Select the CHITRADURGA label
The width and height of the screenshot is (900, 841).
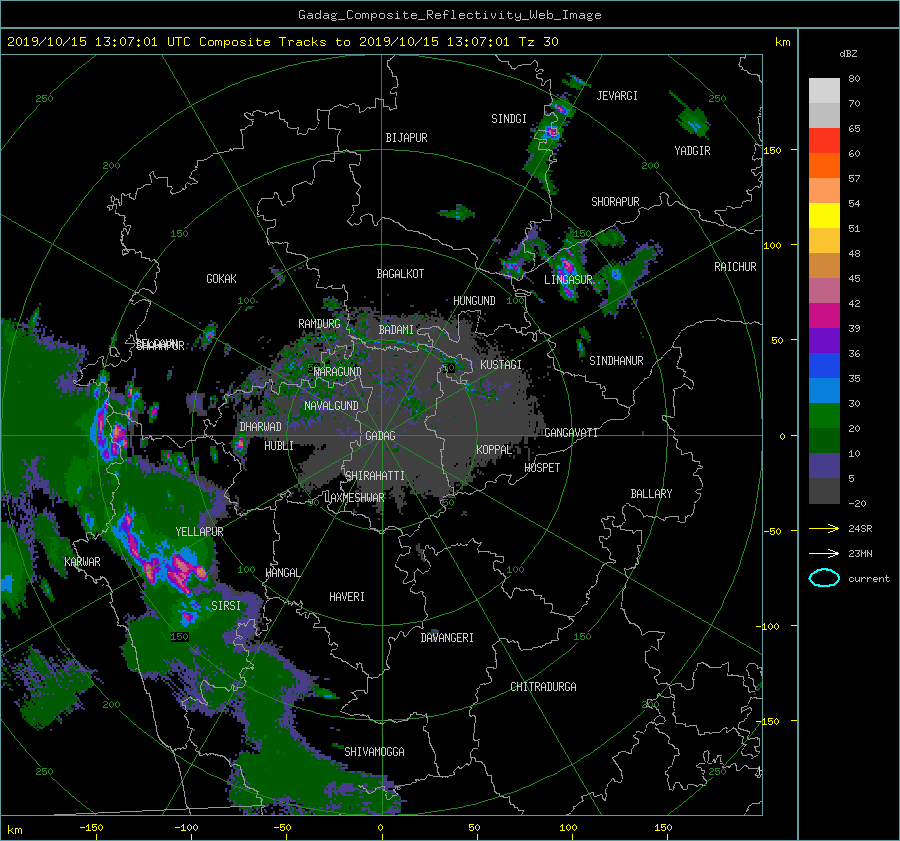pyautogui.click(x=544, y=687)
